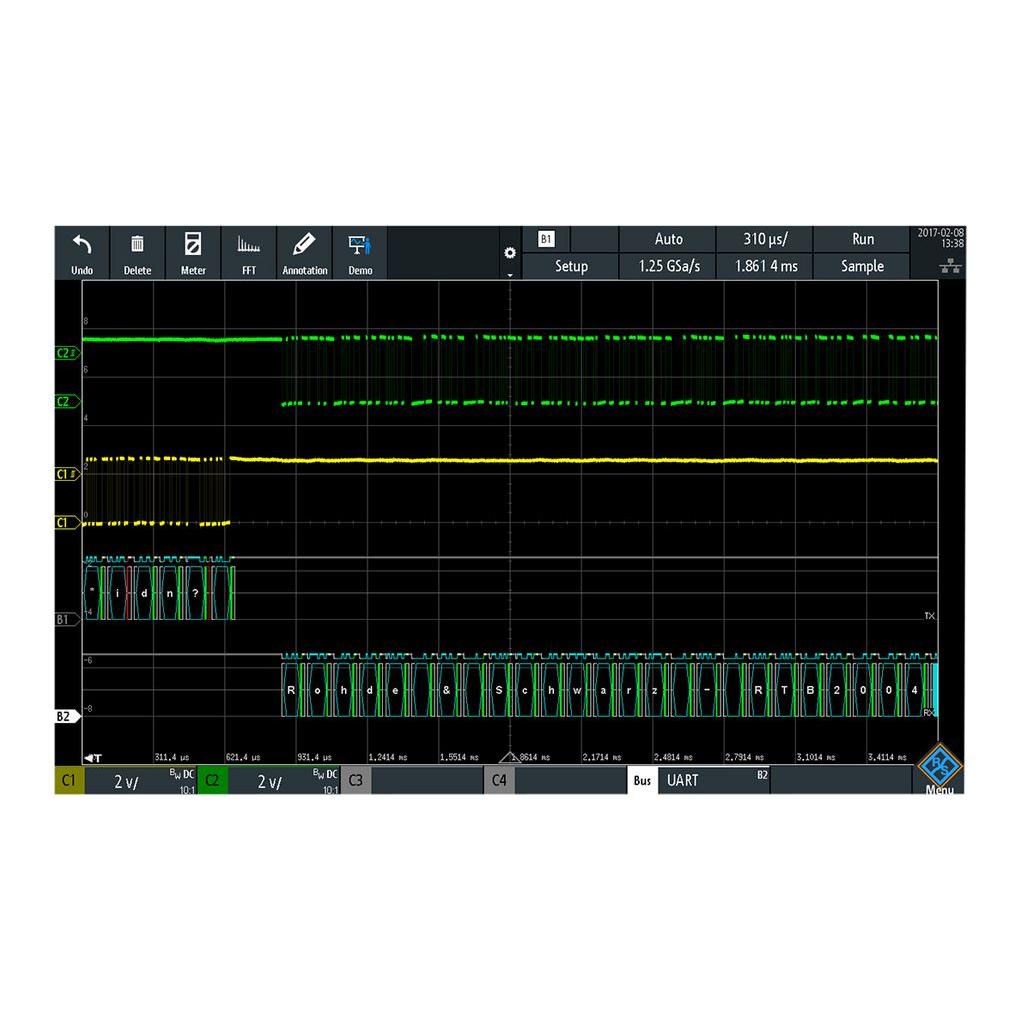Click the 1.25 GSa/s sample rate
Image resolution: width=1020 pixels, height=1020 pixels.
pyautogui.click(x=668, y=266)
